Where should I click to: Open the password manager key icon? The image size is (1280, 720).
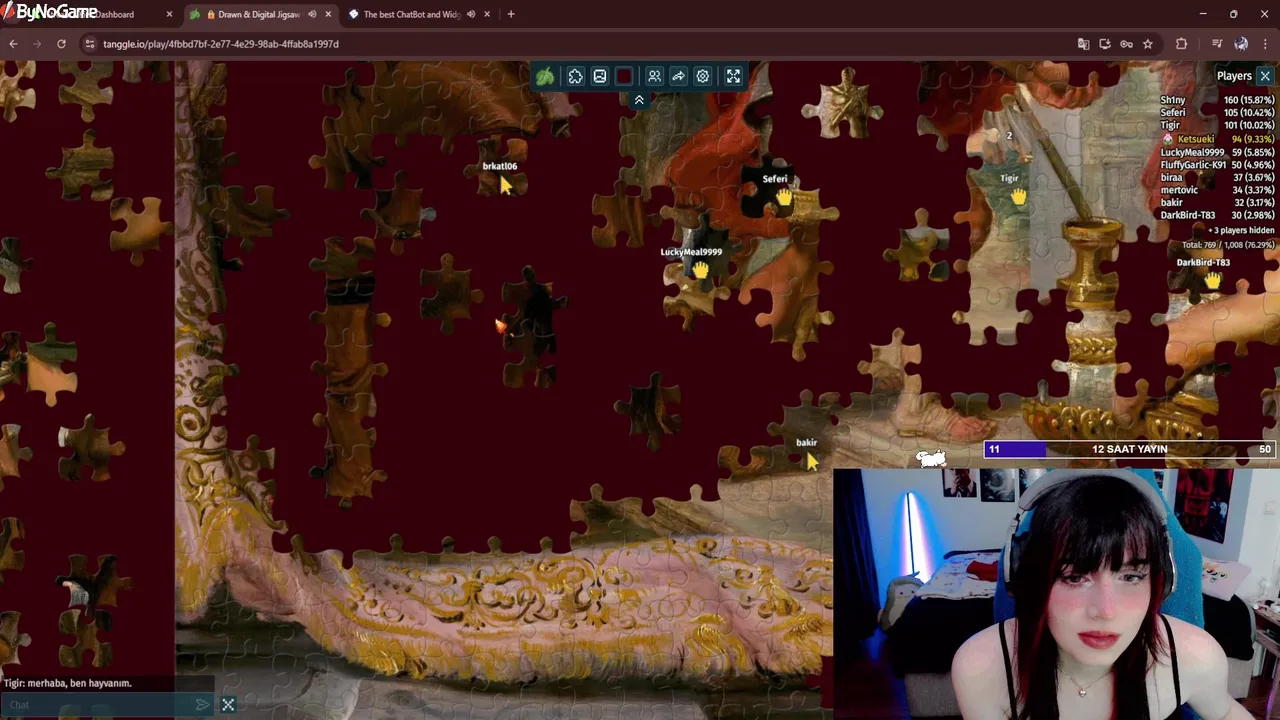[x=1126, y=44]
